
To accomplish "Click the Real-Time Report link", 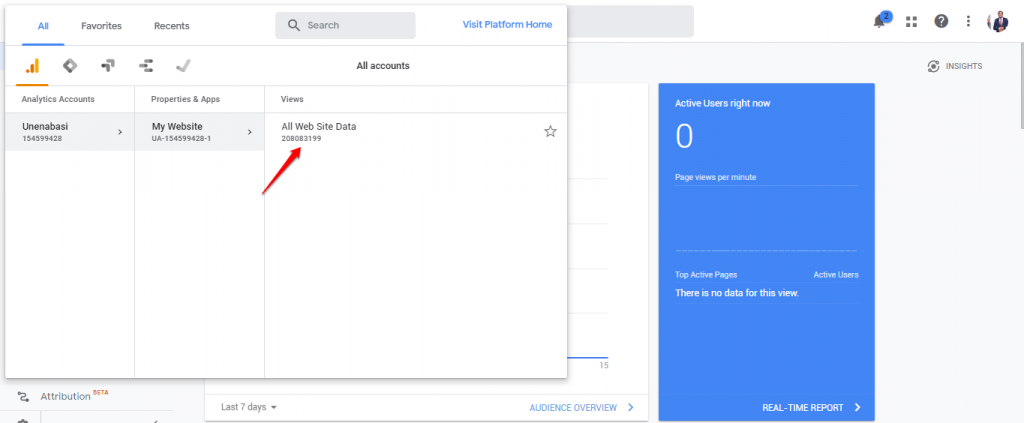I will 811,408.
